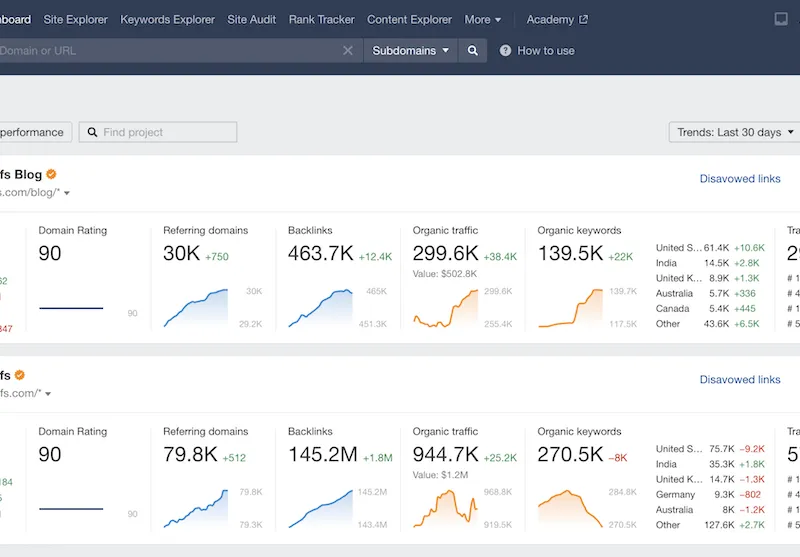This screenshot has height=557, width=800.
Task: Open Disavowed links for Blog project
Action: coord(740,179)
